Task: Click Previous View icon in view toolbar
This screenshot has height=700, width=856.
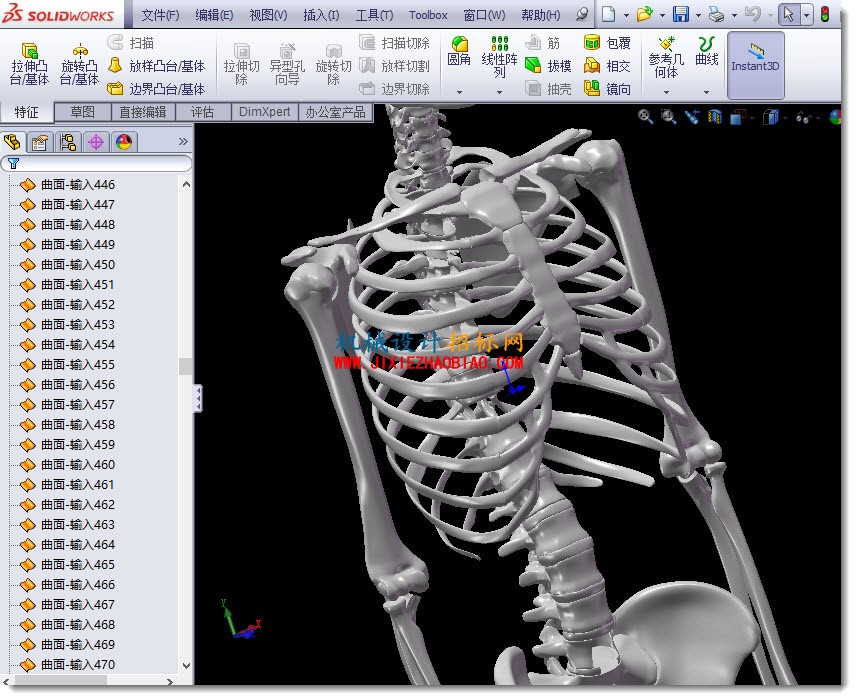Action: coord(692,117)
